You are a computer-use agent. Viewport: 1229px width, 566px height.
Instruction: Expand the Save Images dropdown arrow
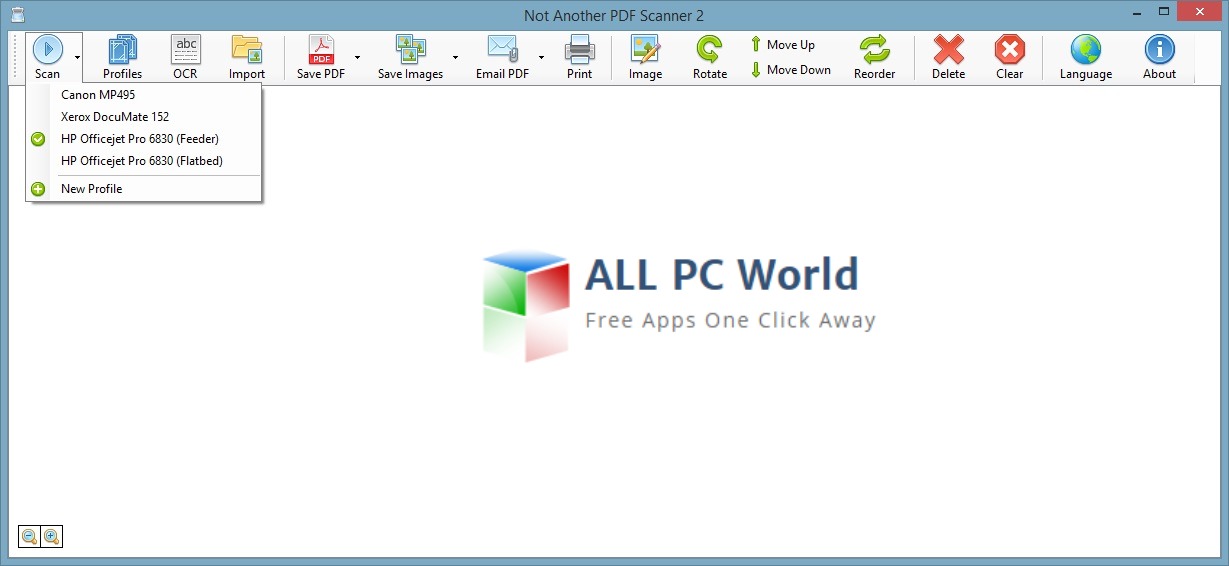(x=455, y=58)
